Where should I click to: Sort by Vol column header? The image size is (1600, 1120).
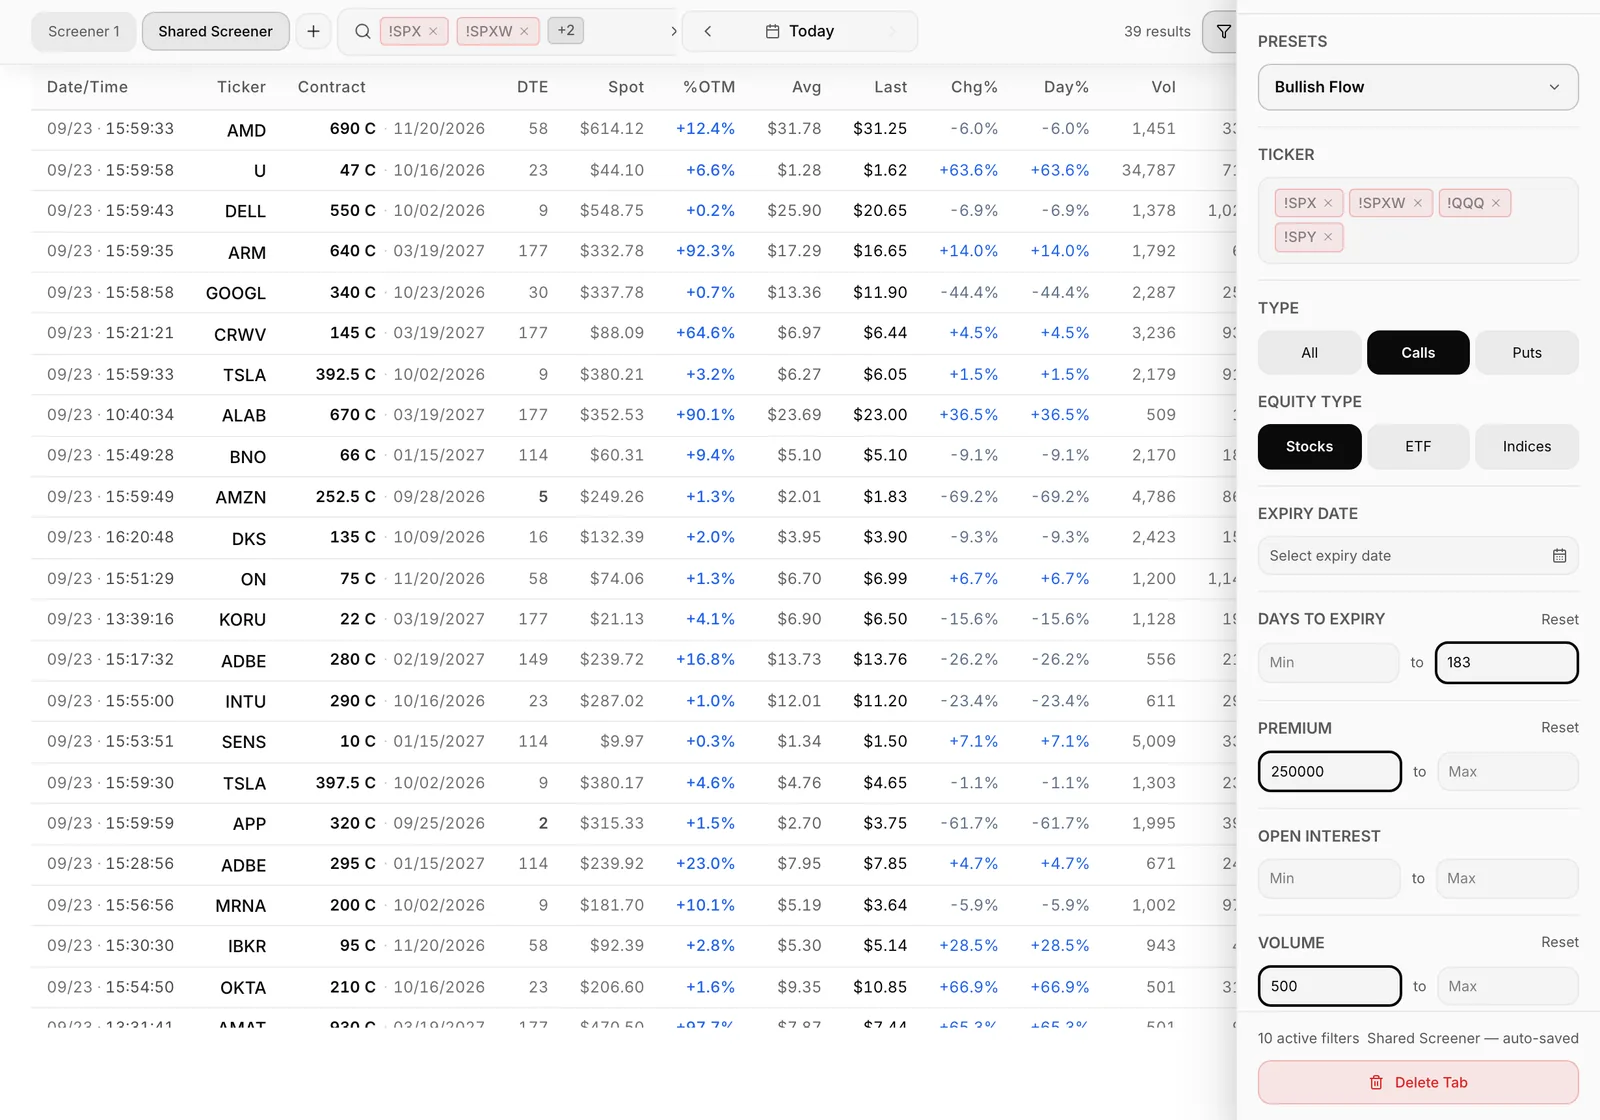click(x=1163, y=87)
